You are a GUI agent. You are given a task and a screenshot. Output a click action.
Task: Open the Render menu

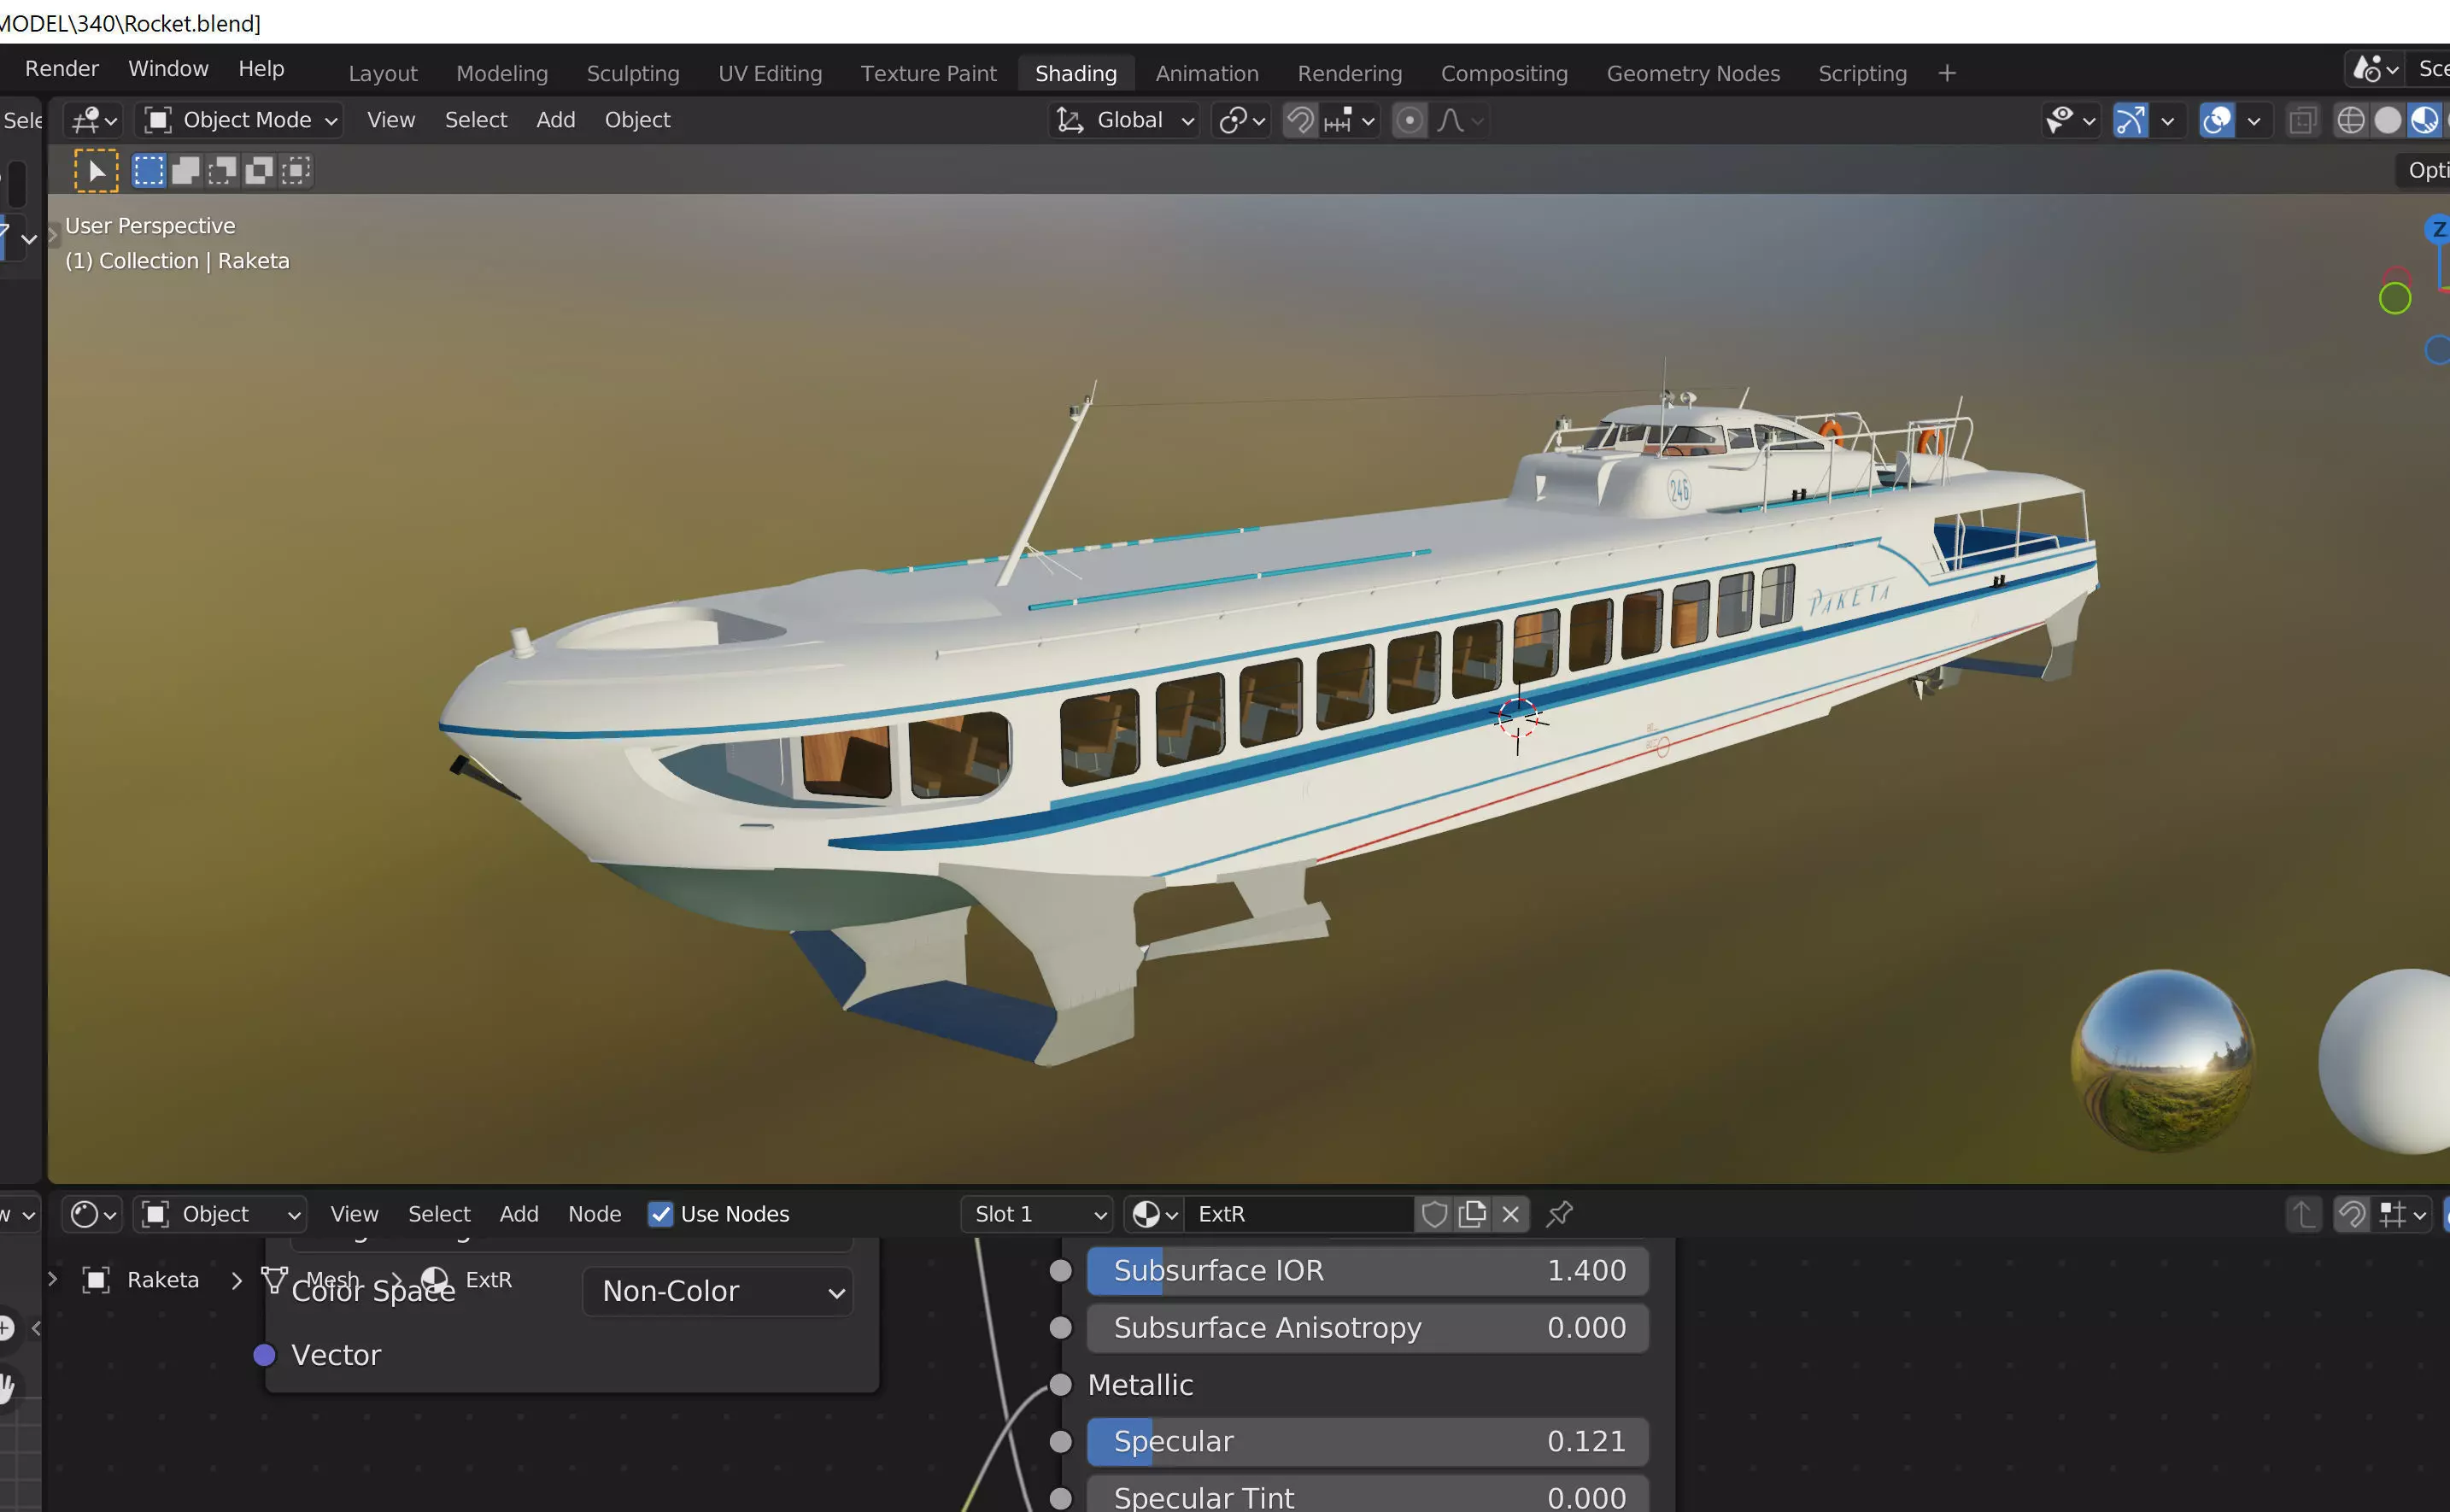62,69
